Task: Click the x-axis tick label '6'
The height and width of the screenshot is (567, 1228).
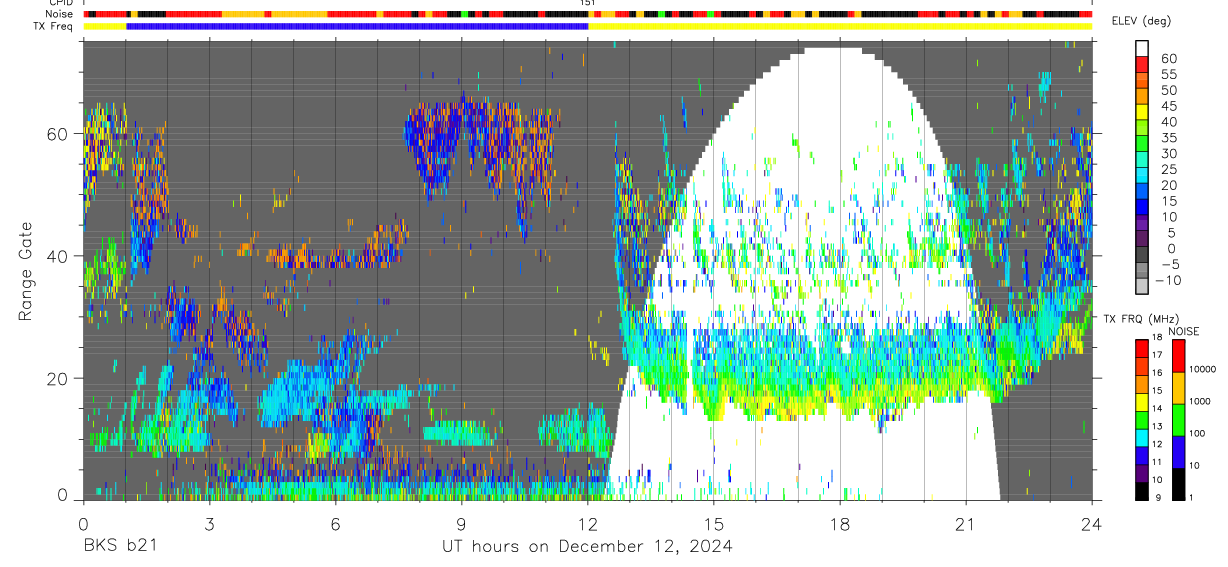Action: point(335,523)
